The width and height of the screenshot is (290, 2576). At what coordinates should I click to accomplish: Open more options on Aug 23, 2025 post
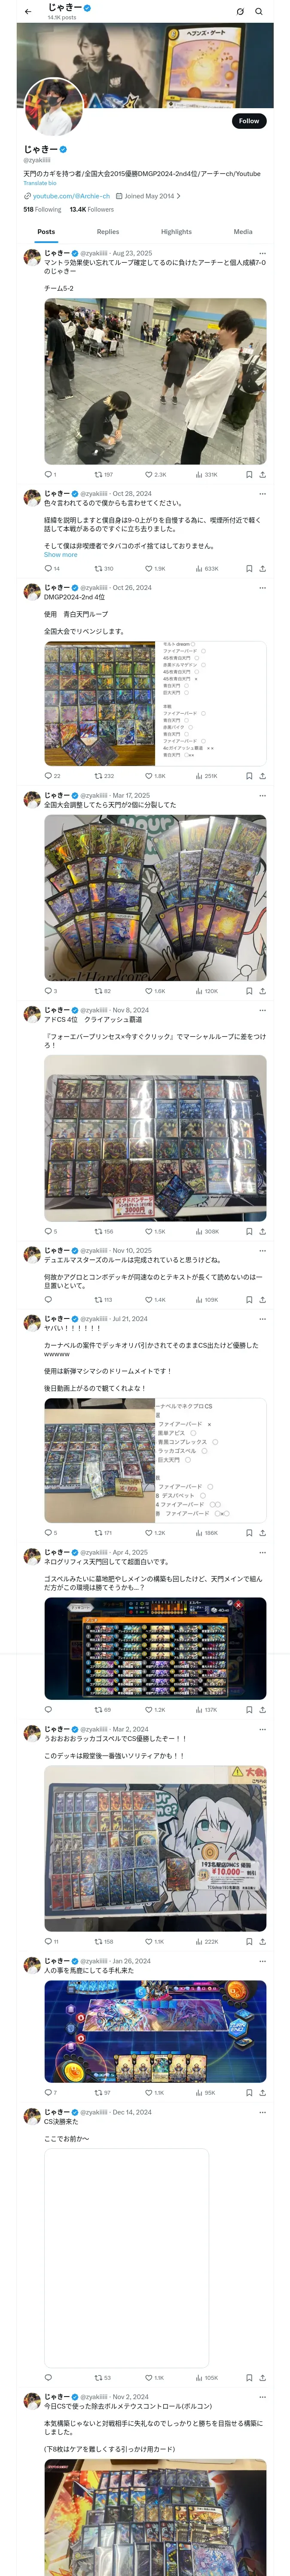263,253
